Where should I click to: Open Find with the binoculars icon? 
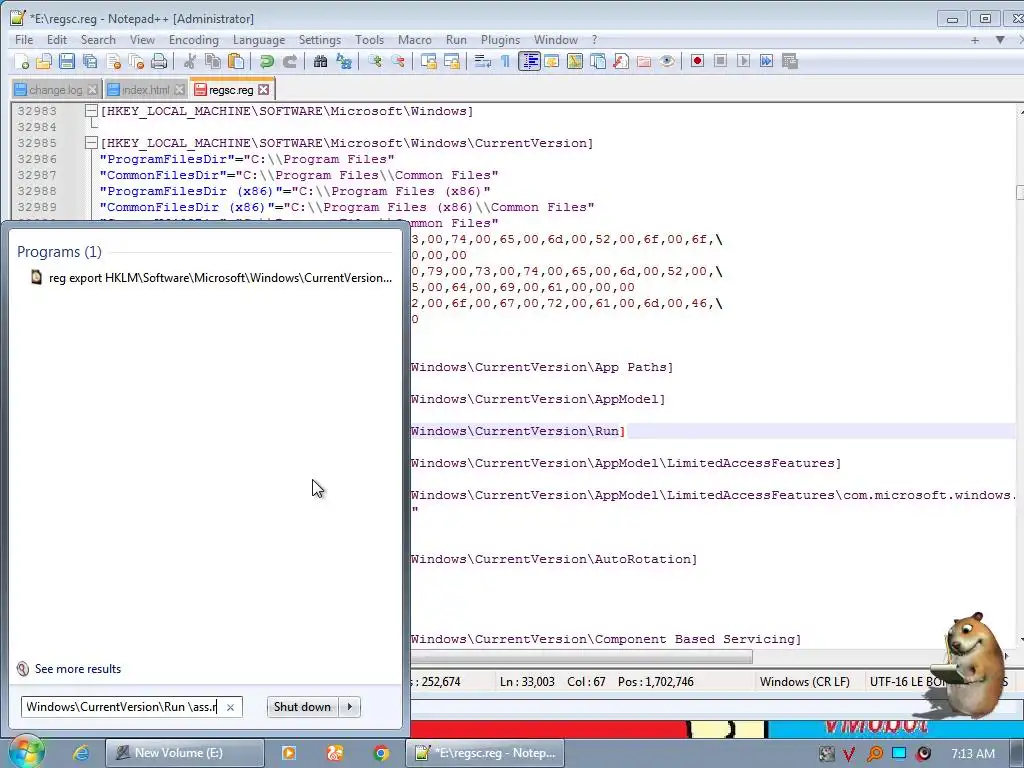320,61
